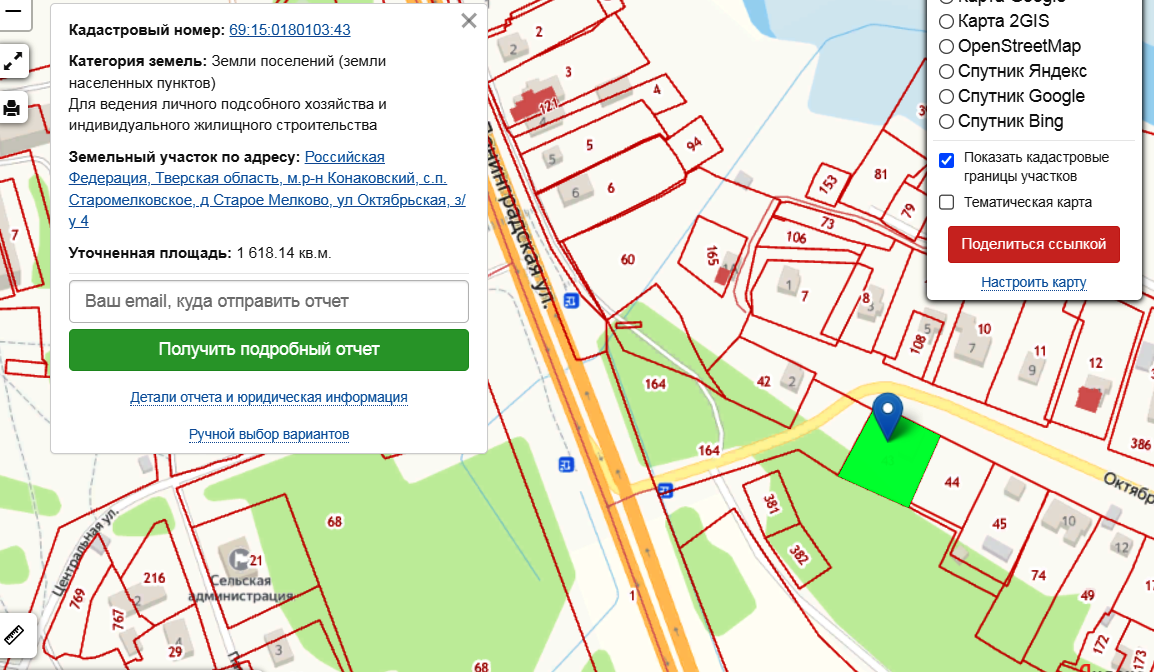The height and width of the screenshot is (672, 1167).
Task: Open the Настроить карту link
Action: point(1034,282)
